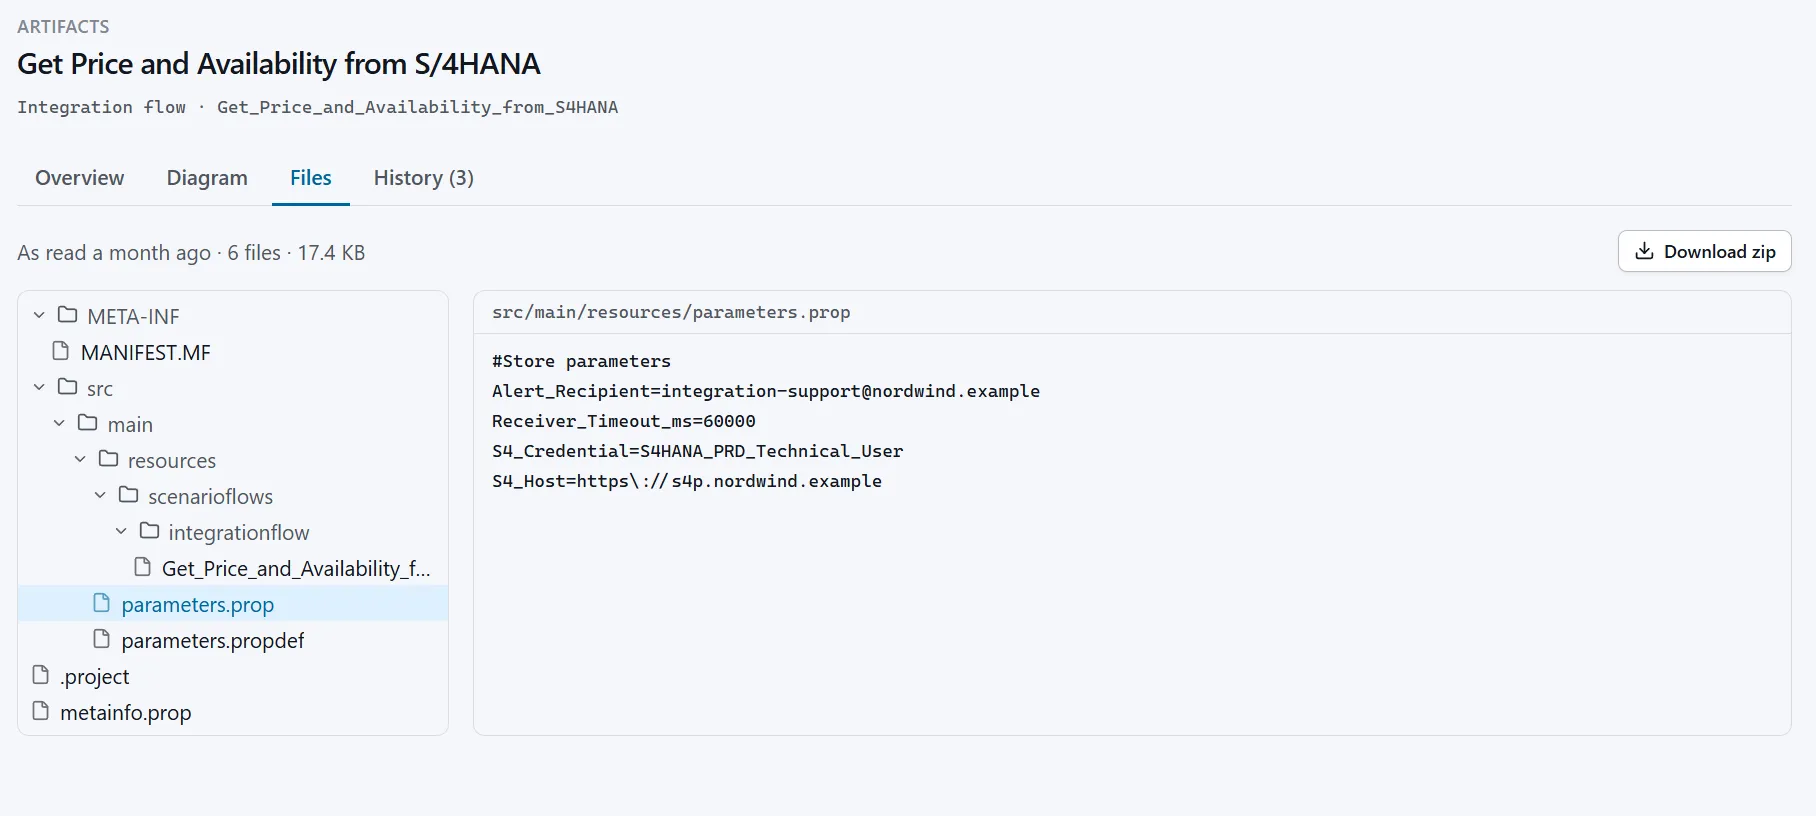Collapse the resources folder chevron
Viewport: 1816px width, 816px height.
tap(80, 459)
